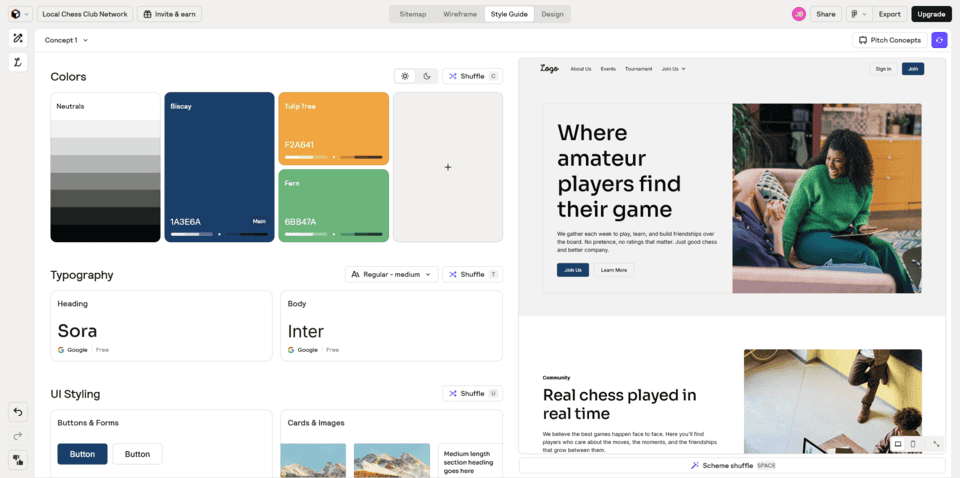Viewport: 960px width, 478px height.
Task: Select the Tulip Tree F2A641 swatch
Action: (x=333, y=128)
